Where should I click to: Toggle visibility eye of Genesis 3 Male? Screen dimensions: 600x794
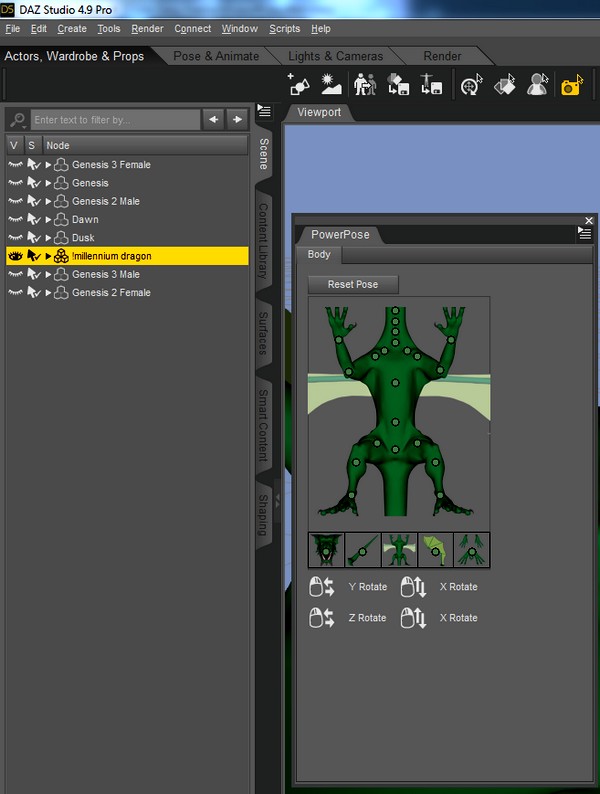coord(15,274)
